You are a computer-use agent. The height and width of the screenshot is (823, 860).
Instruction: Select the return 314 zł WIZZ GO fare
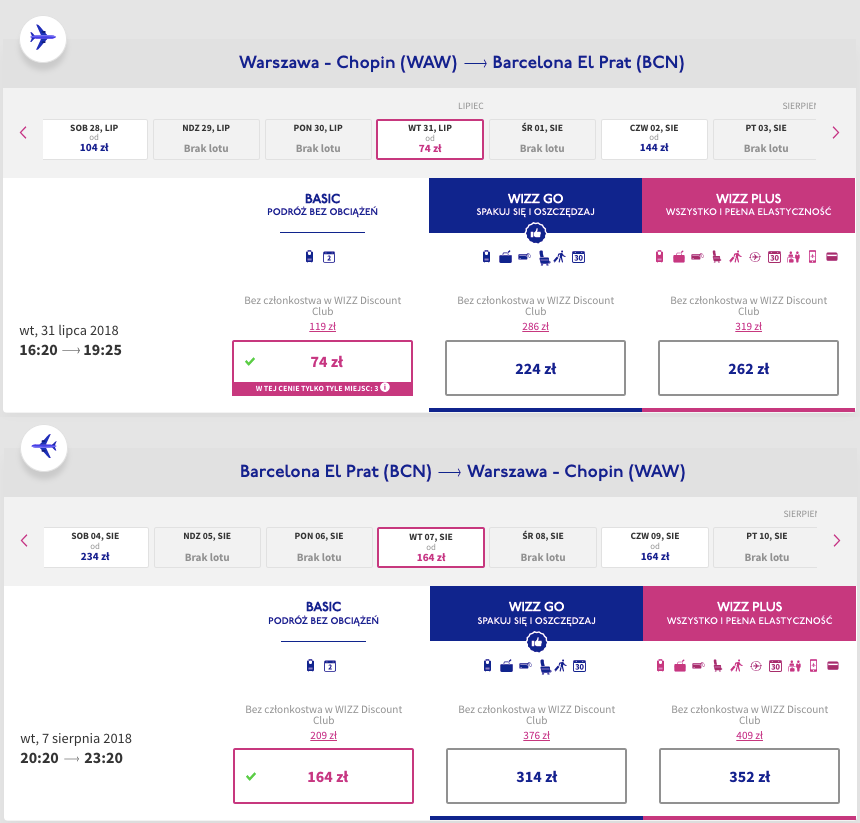click(x=536, y=776)
